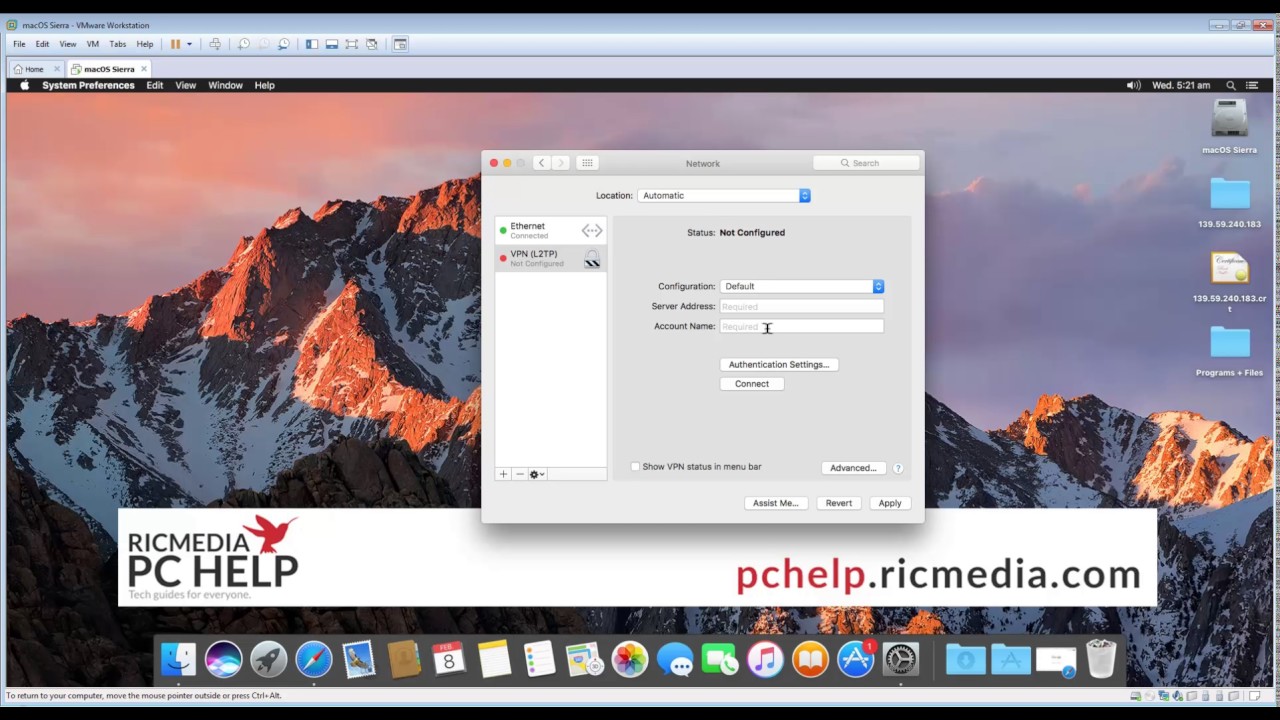Open Notes icon in Dock

(x=494, y=660)
